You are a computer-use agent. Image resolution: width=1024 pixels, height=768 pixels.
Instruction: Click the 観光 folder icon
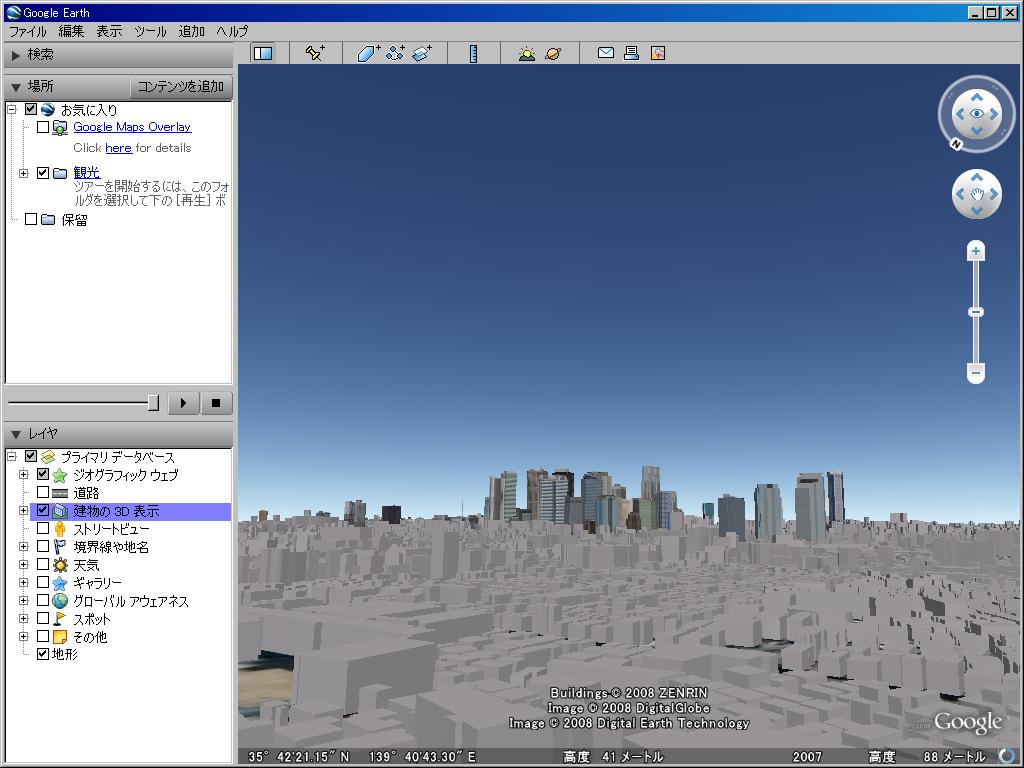[x=60, y=173]
